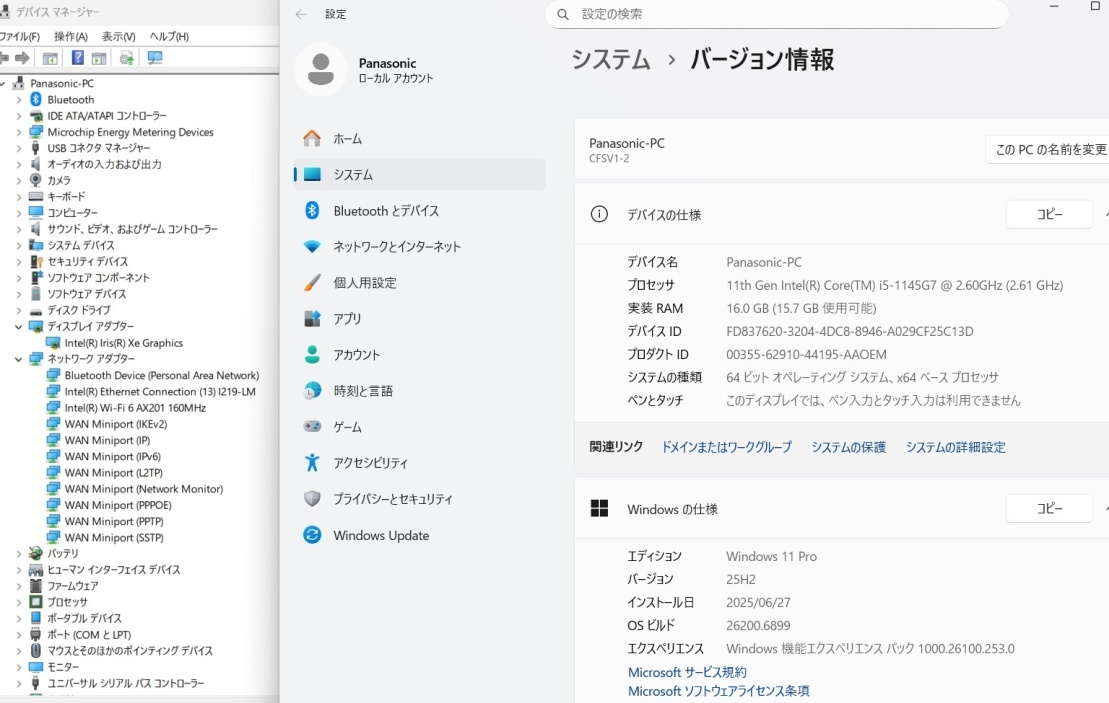Click the scan for hardware changes icon
Screen dimensions: 1109x703
[x=154, y=58]
